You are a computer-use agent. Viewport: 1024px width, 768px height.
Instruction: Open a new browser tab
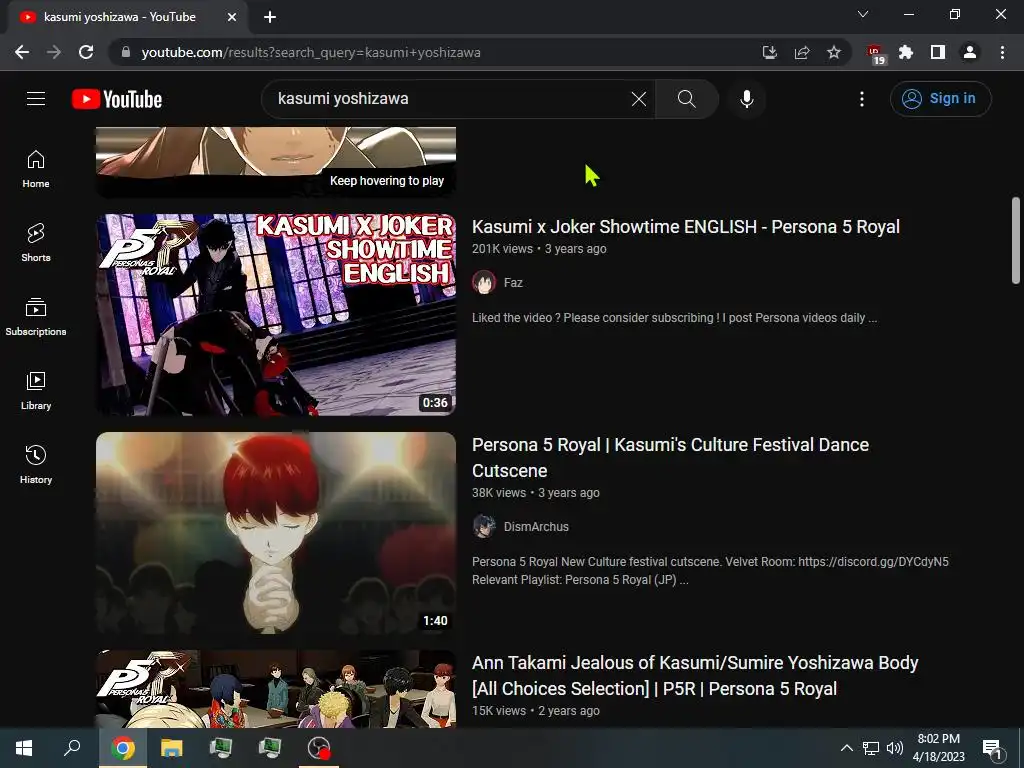[270, 17]
